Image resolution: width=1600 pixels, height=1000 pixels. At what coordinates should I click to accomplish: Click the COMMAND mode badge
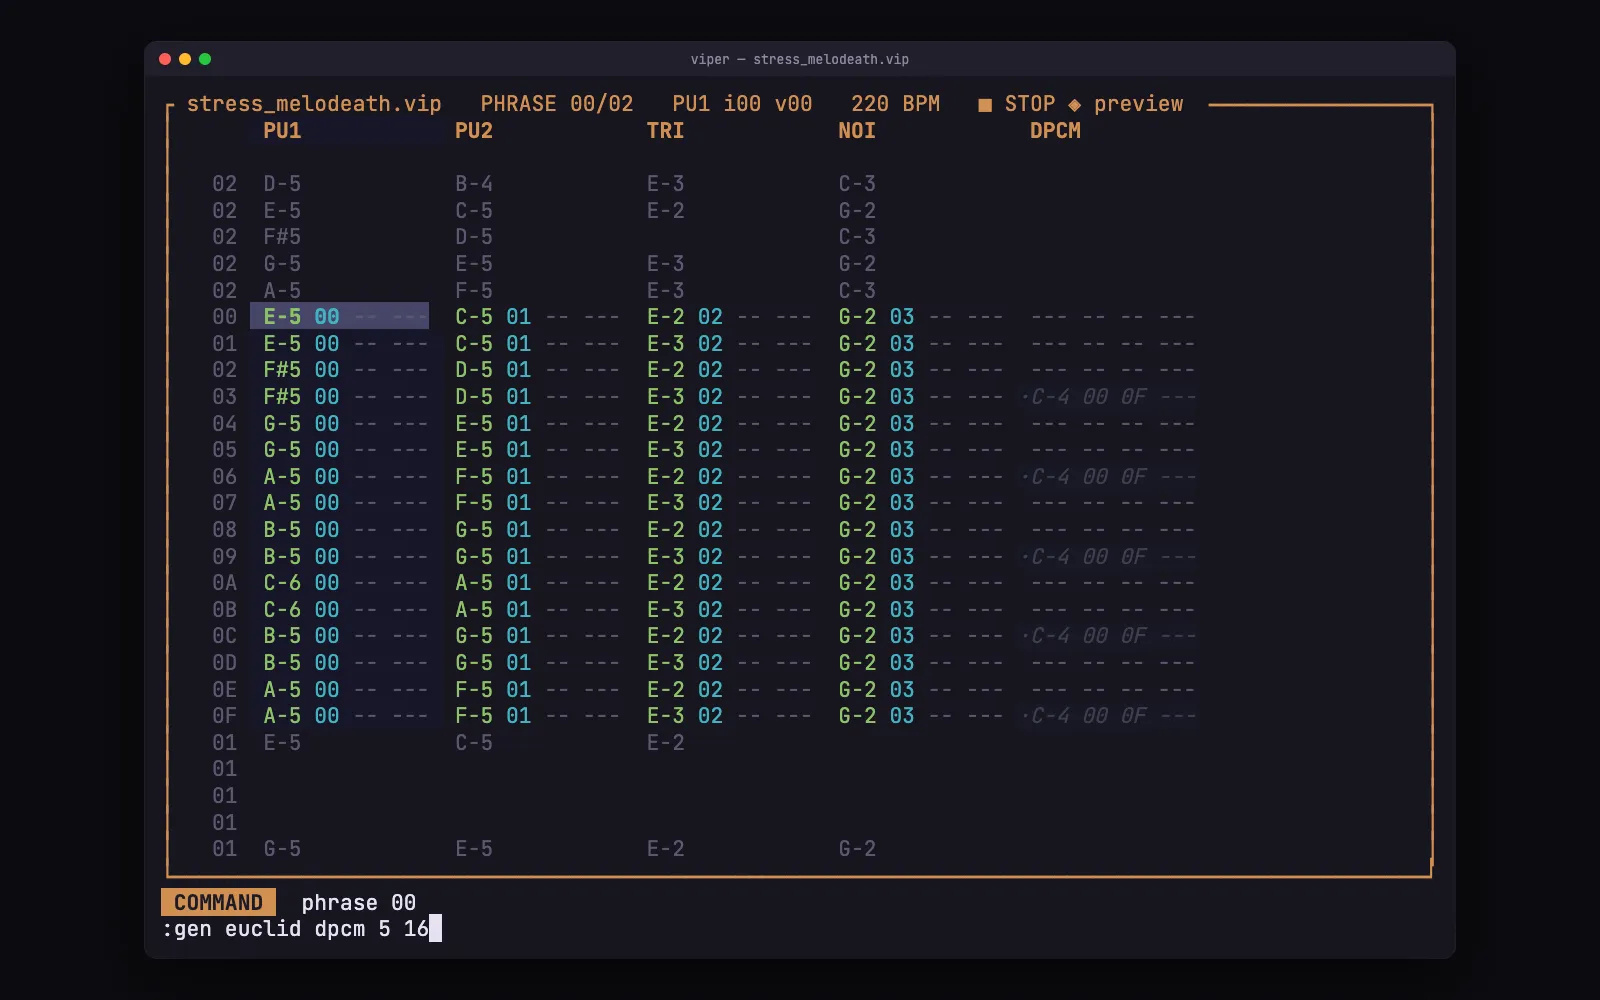[x=218, y=903]
